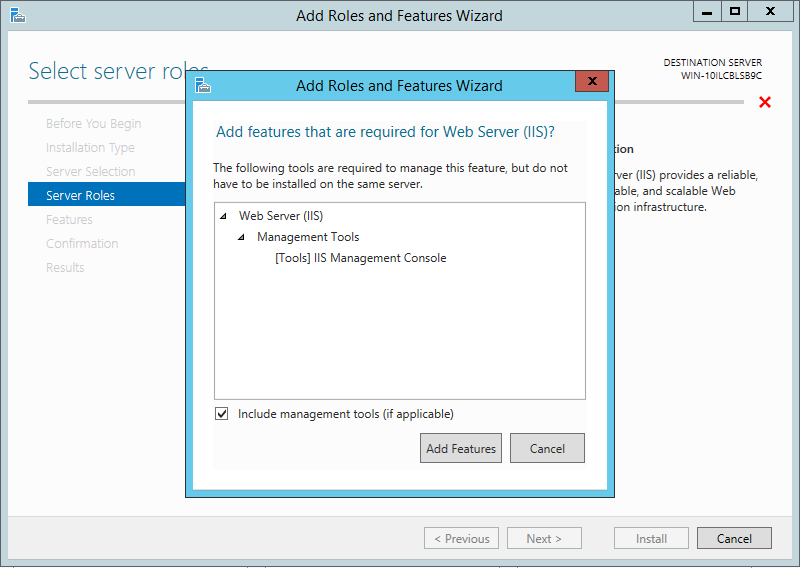
Task: Select the Web Server (IIS) tree label
Action: pyautogui.click(x=281, y=216)
